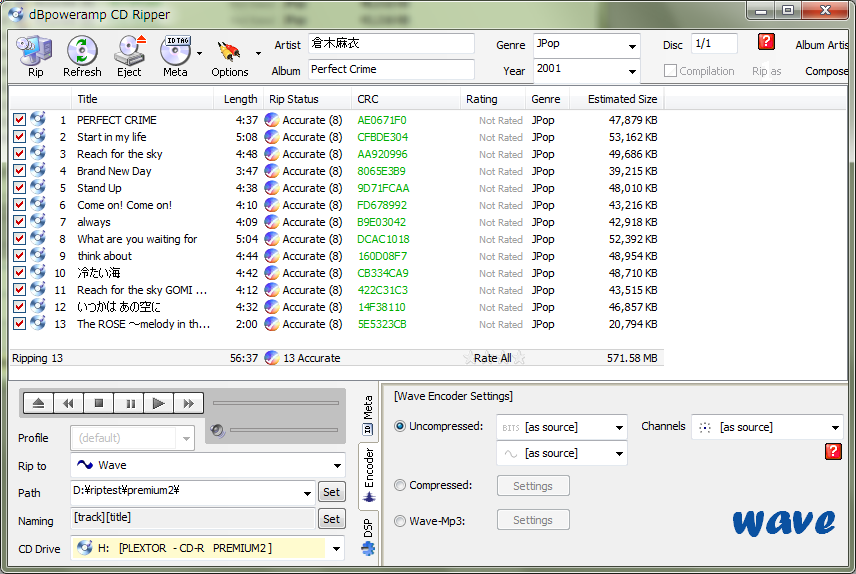This screenshot has height=574, width=856.
Task: Eject the CD using Eject icon
Action: [129, 56]
